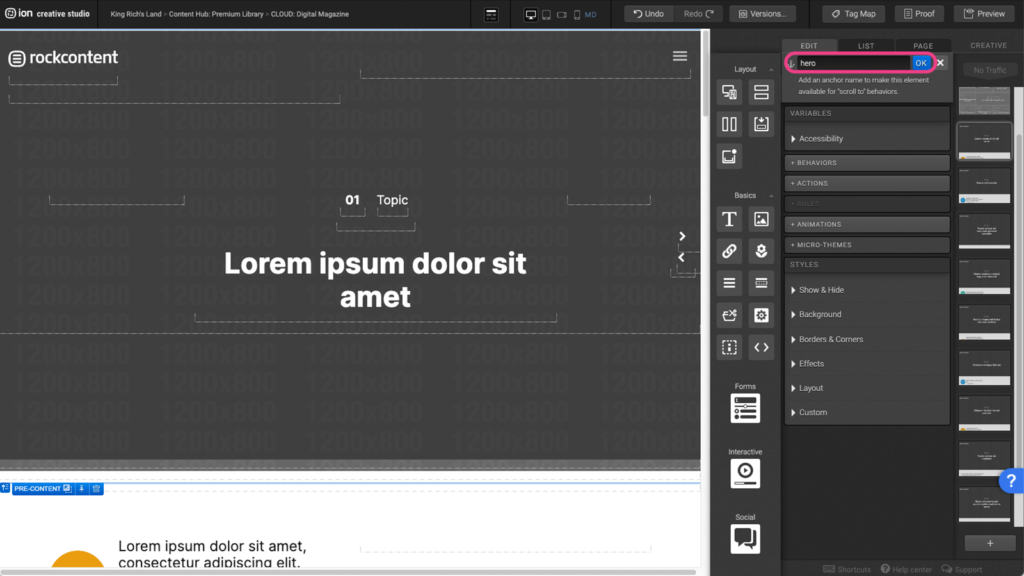Confirm anchor name with OK
The height and width of the screenshot is (576, 1024).
click(x=920, y=63)
